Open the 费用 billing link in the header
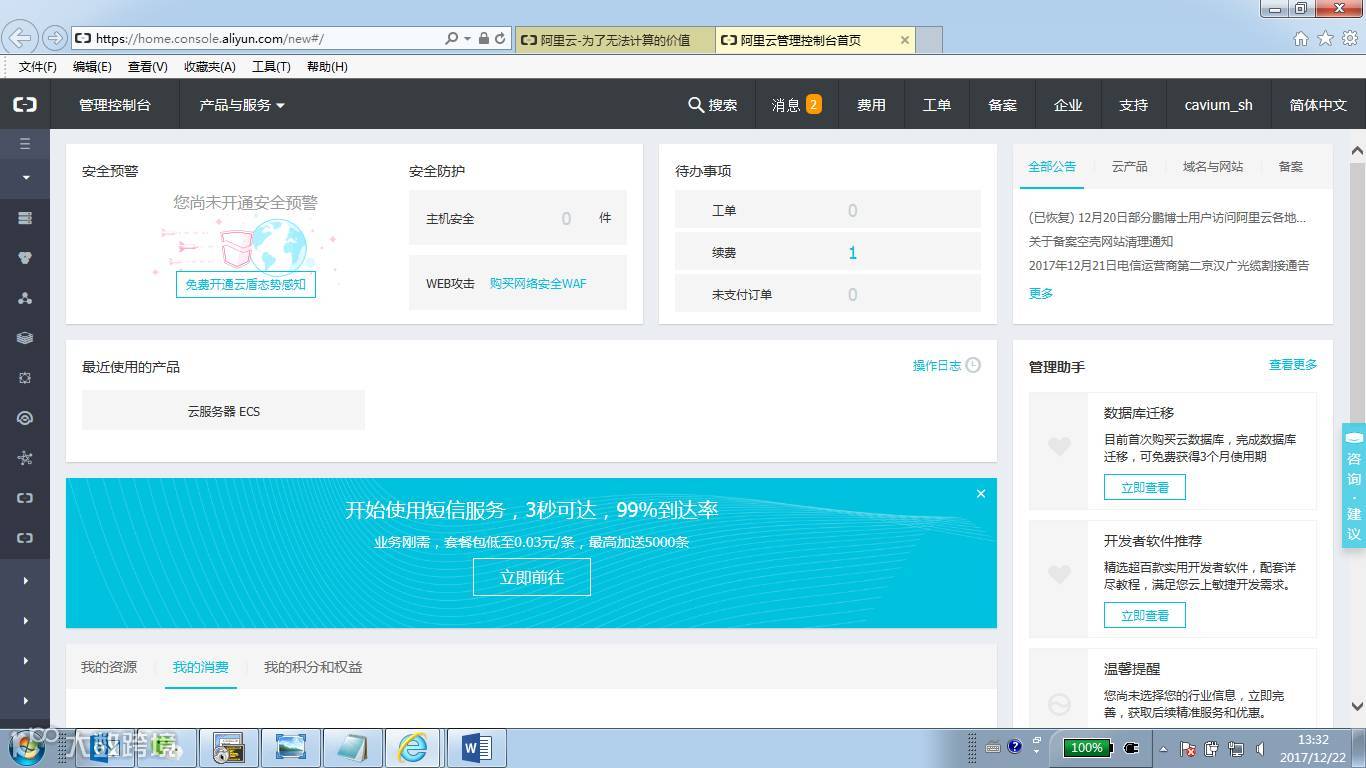 871,105
